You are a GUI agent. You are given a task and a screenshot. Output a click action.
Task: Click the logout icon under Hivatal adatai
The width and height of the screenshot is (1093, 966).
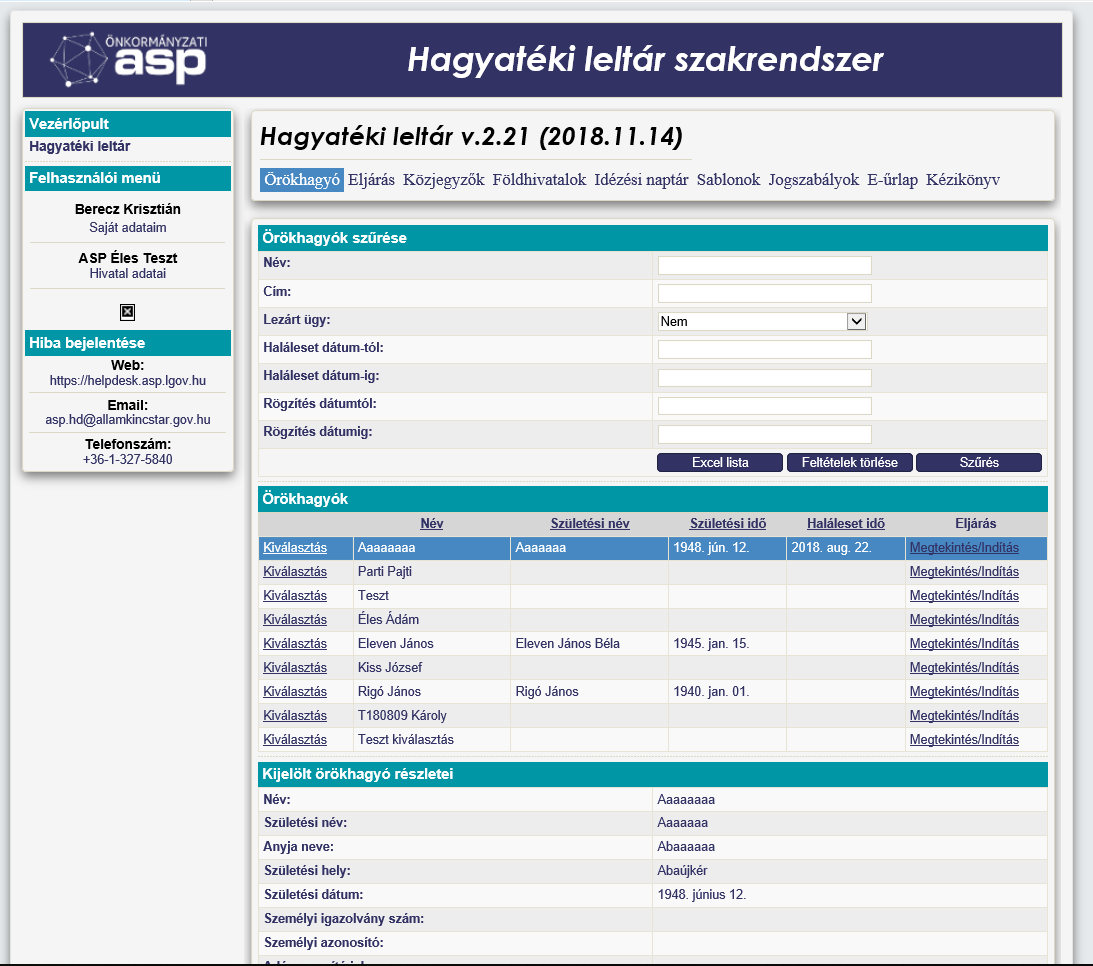coord(128,312)
